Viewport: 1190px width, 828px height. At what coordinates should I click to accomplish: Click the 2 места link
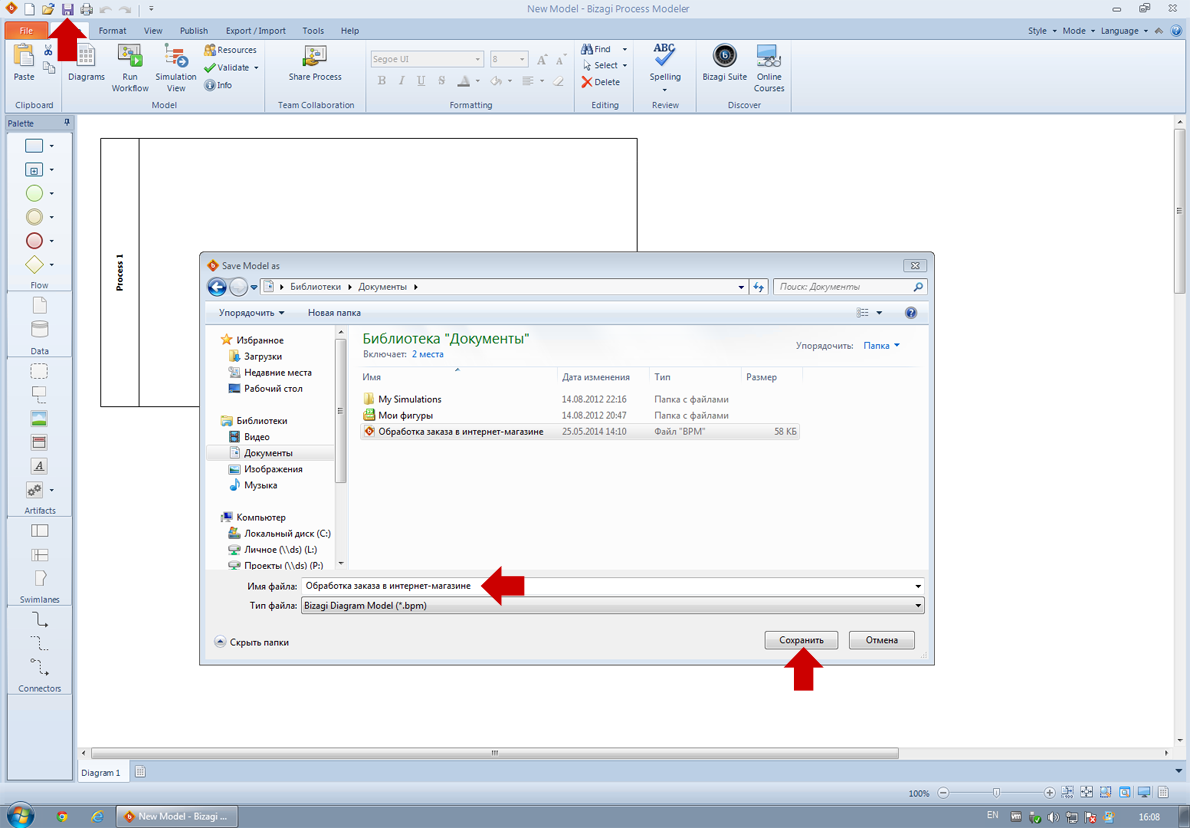(427, 354)
